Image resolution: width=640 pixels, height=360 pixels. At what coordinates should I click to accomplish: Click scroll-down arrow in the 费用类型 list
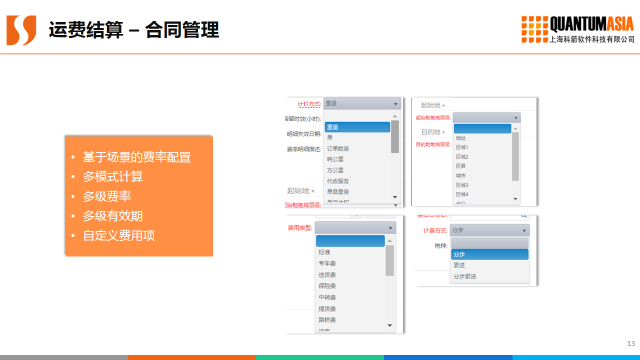pyautogui.click(x=390, y=325)
